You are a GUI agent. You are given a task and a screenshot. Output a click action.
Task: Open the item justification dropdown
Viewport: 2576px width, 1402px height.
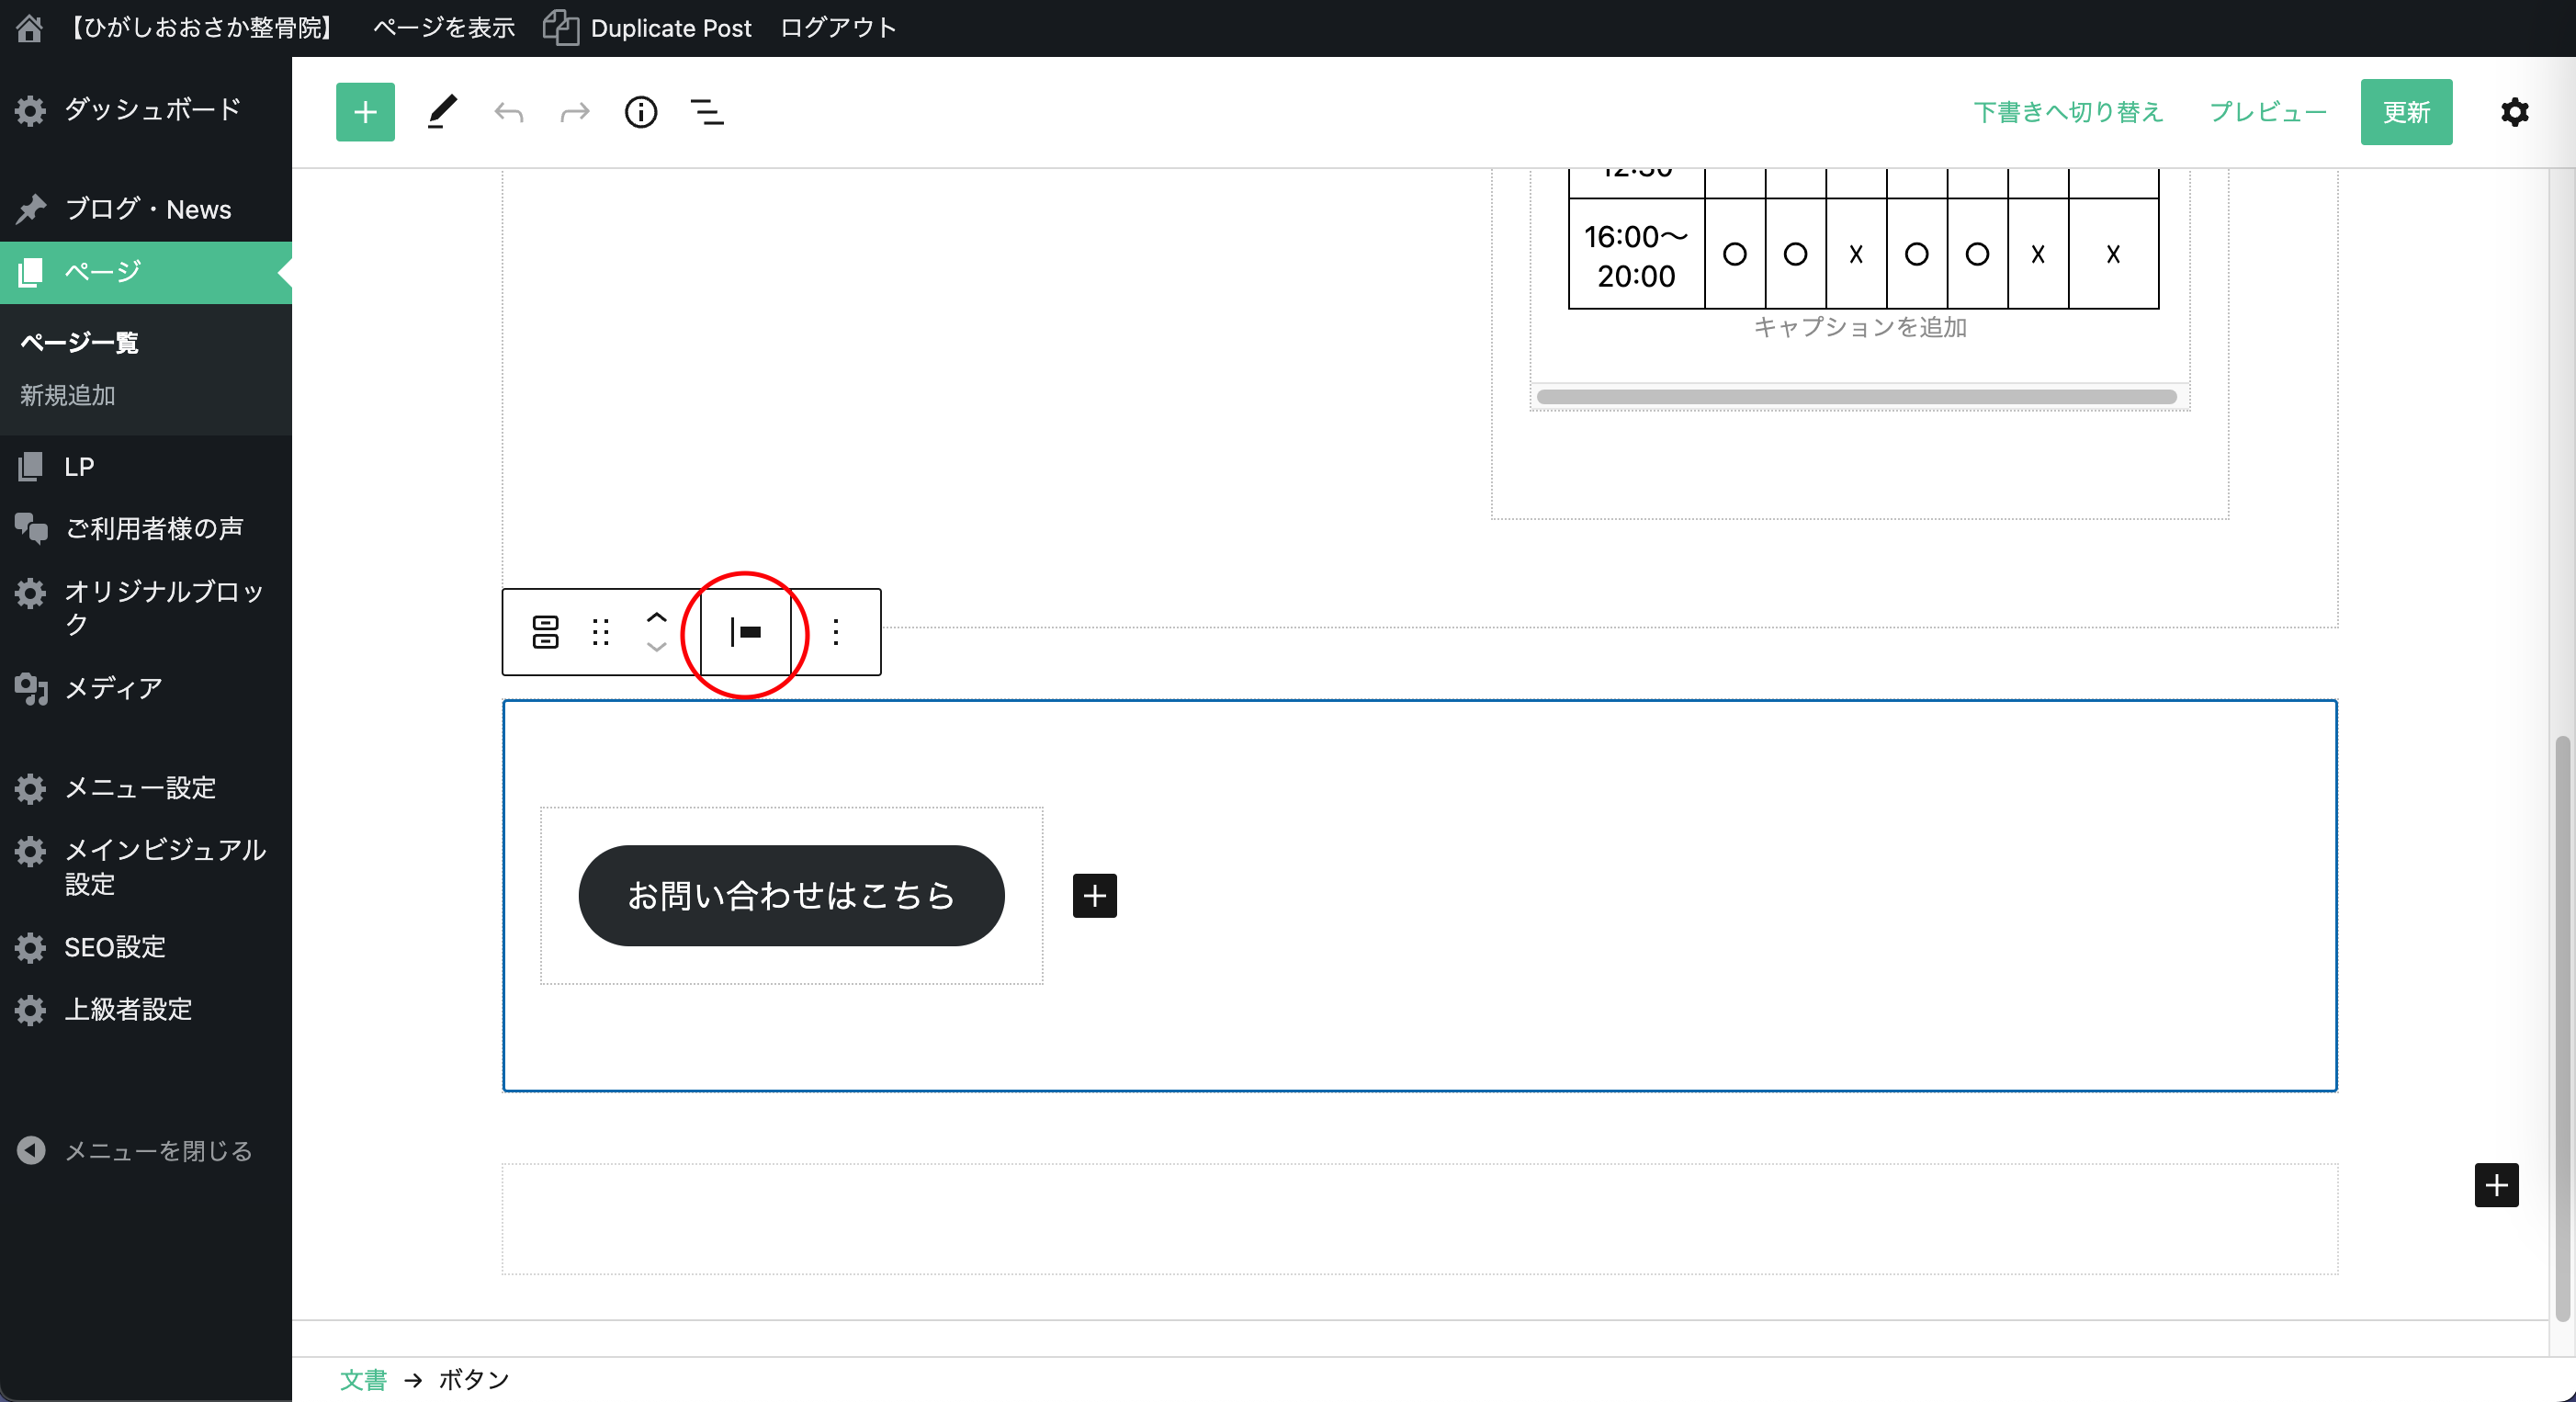coord(745,632)
